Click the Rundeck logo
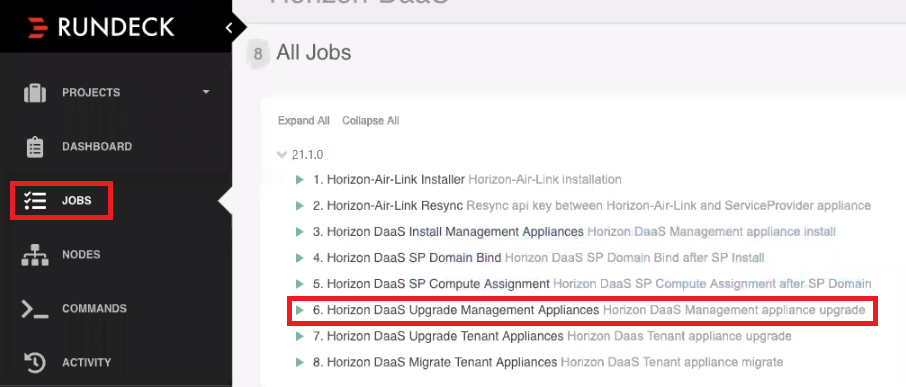Screen dimensions: 906x387 (101, 27)
